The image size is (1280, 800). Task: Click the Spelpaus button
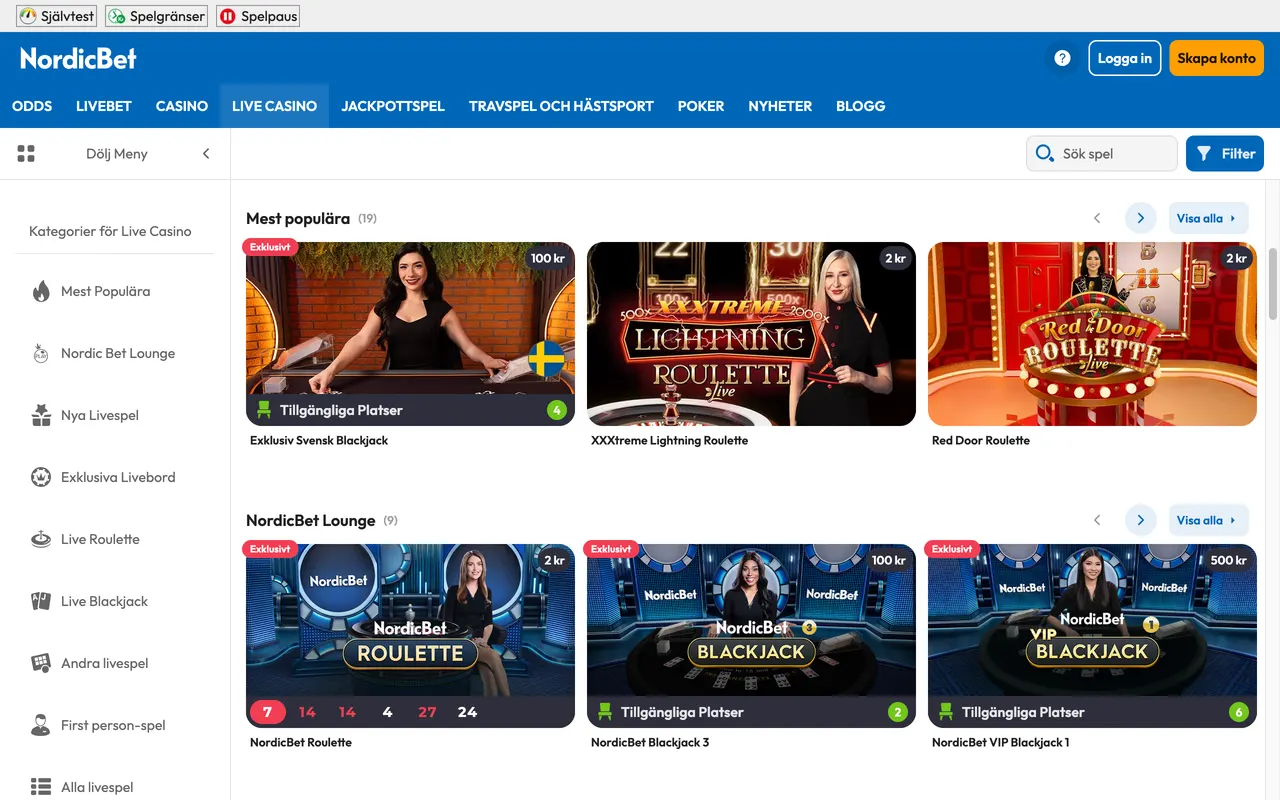coord(258,16)
